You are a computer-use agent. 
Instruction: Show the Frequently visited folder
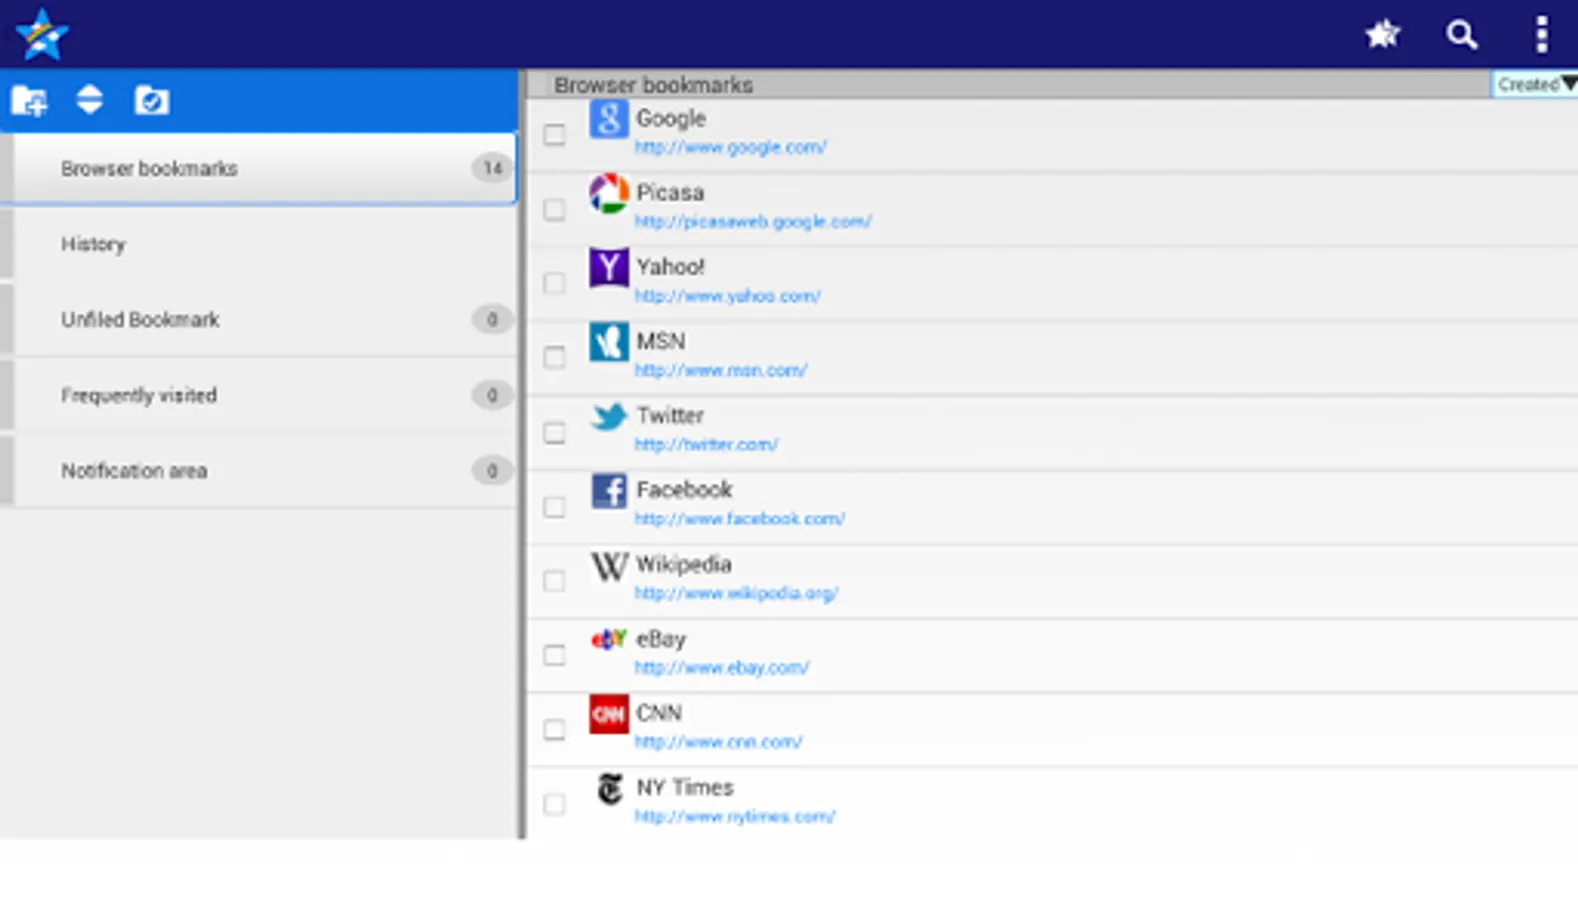[x=259, y=395]
